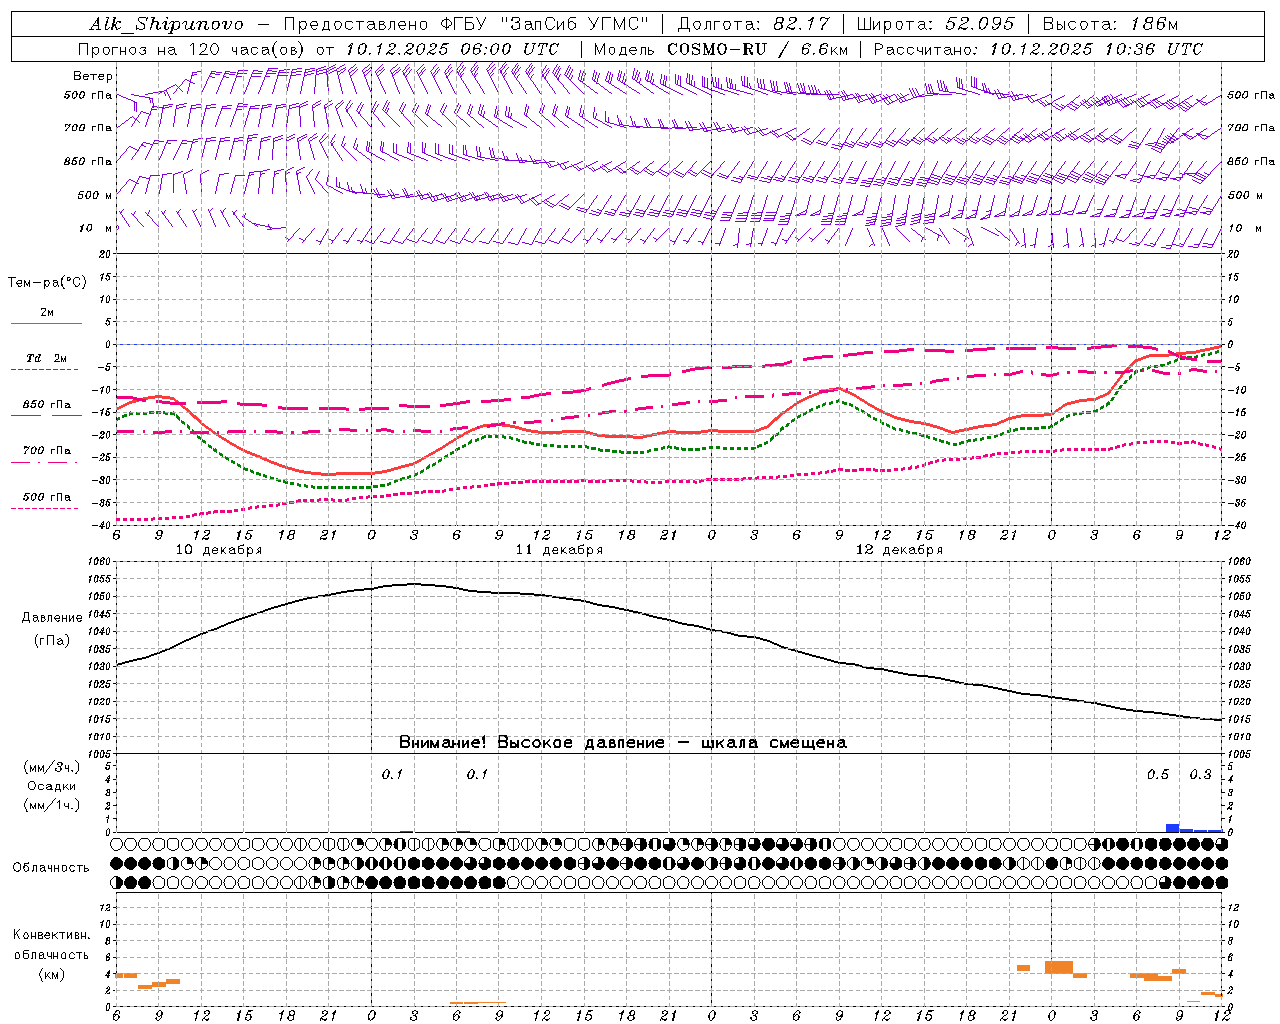Click the tallest blue precipitation bar
The image size is (1280, 1024).
(1172, 828)
